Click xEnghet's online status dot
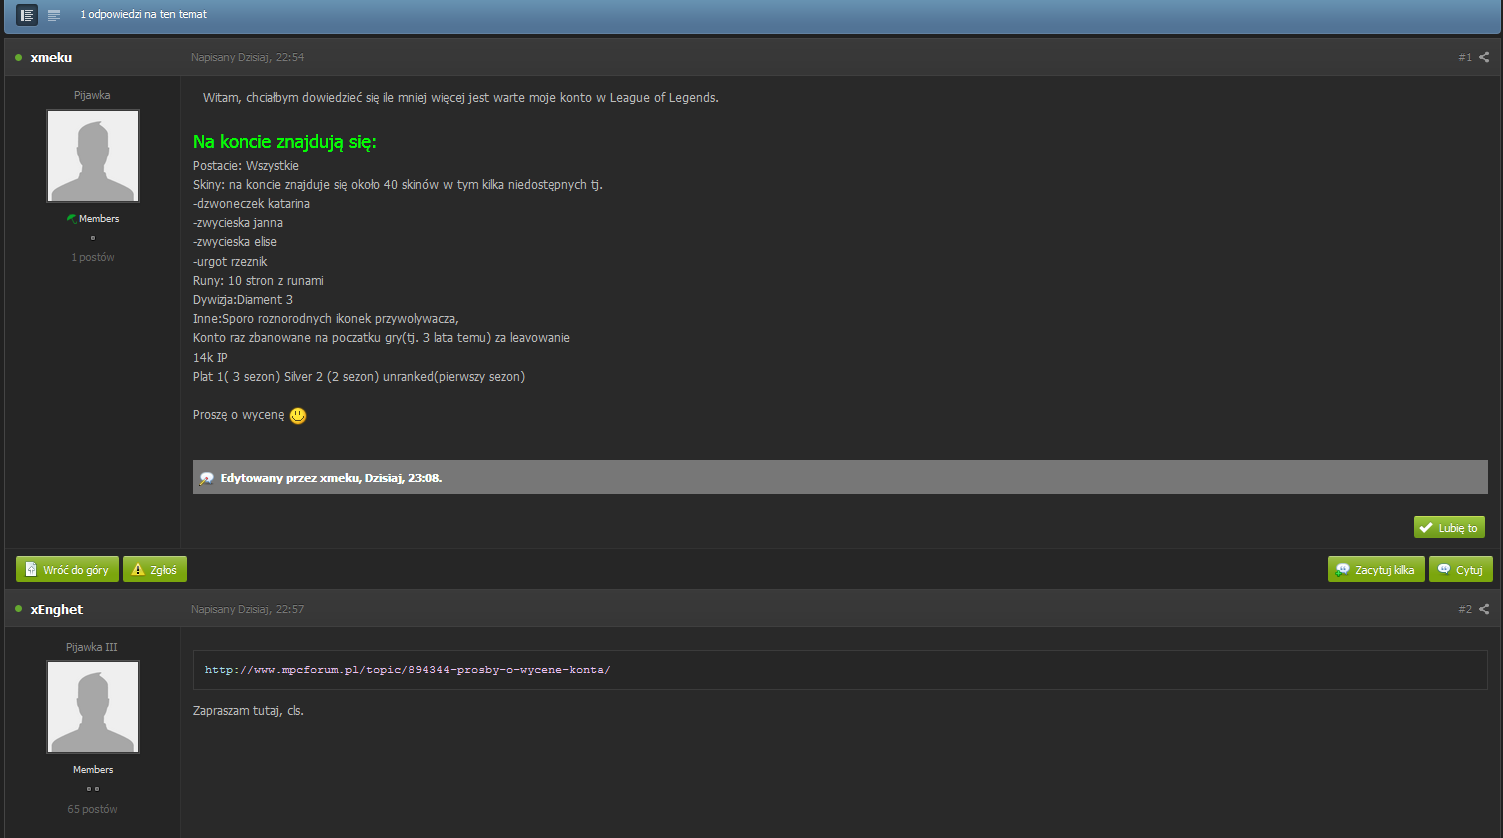 point(18,609)
